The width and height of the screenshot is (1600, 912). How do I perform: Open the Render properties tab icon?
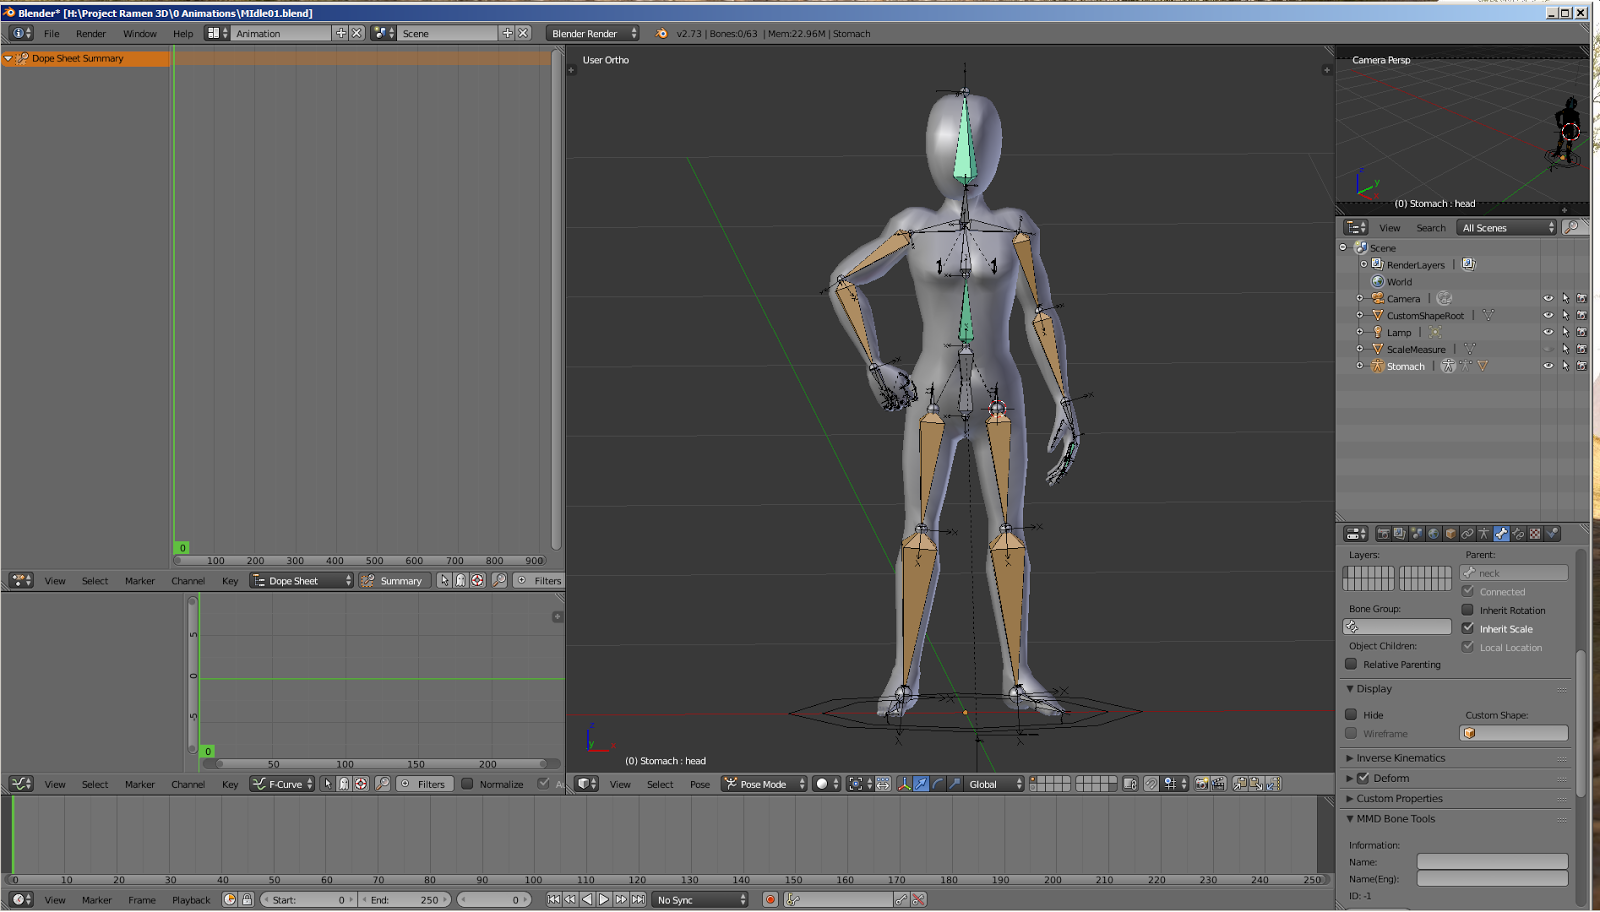coord(1383,534)
